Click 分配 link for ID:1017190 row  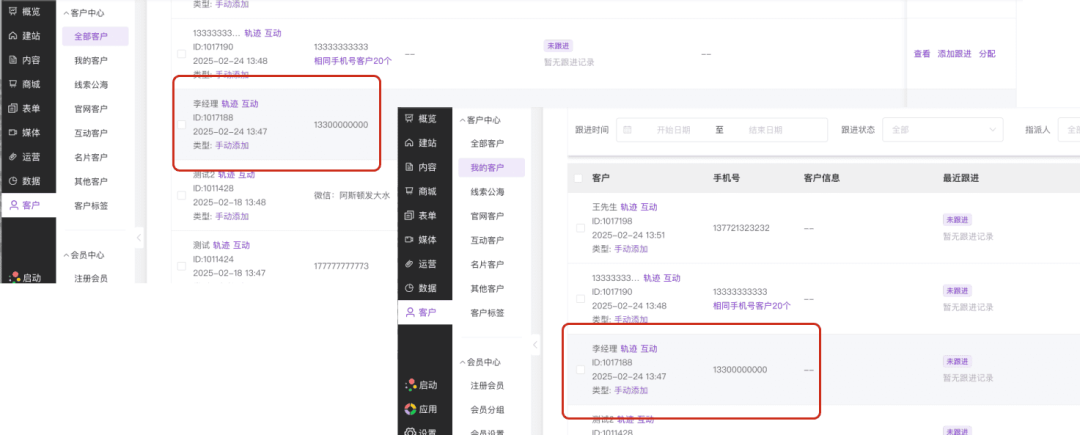[x=987, y=54]
